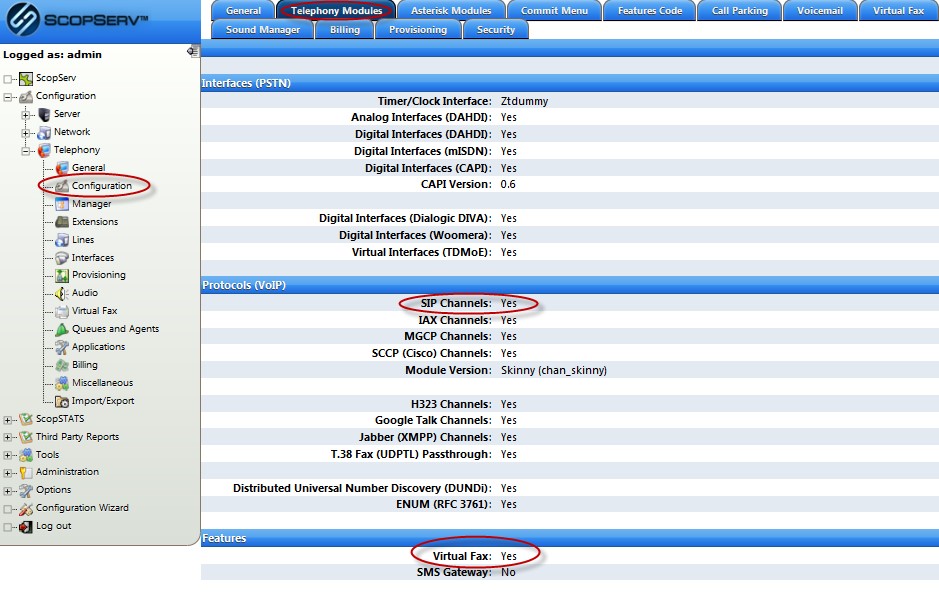The height and width of the screenshot is (594, 939).
Task: Open the Features Code tab
Action: pos(650,11)
